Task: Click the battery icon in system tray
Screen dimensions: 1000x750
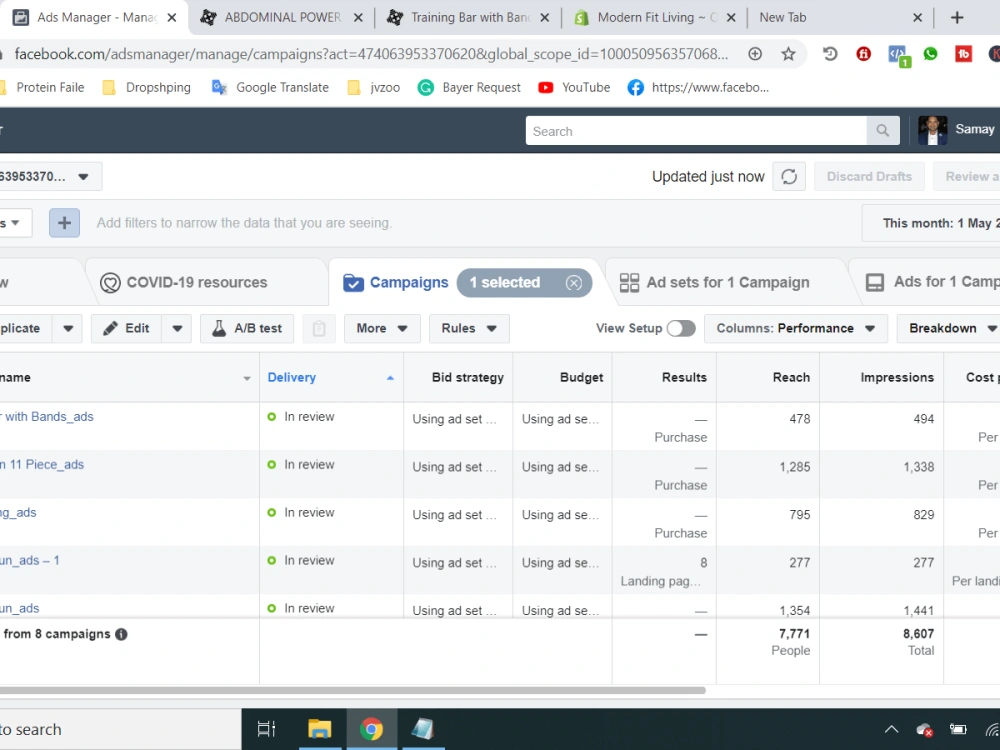Action: pos(957,729)
